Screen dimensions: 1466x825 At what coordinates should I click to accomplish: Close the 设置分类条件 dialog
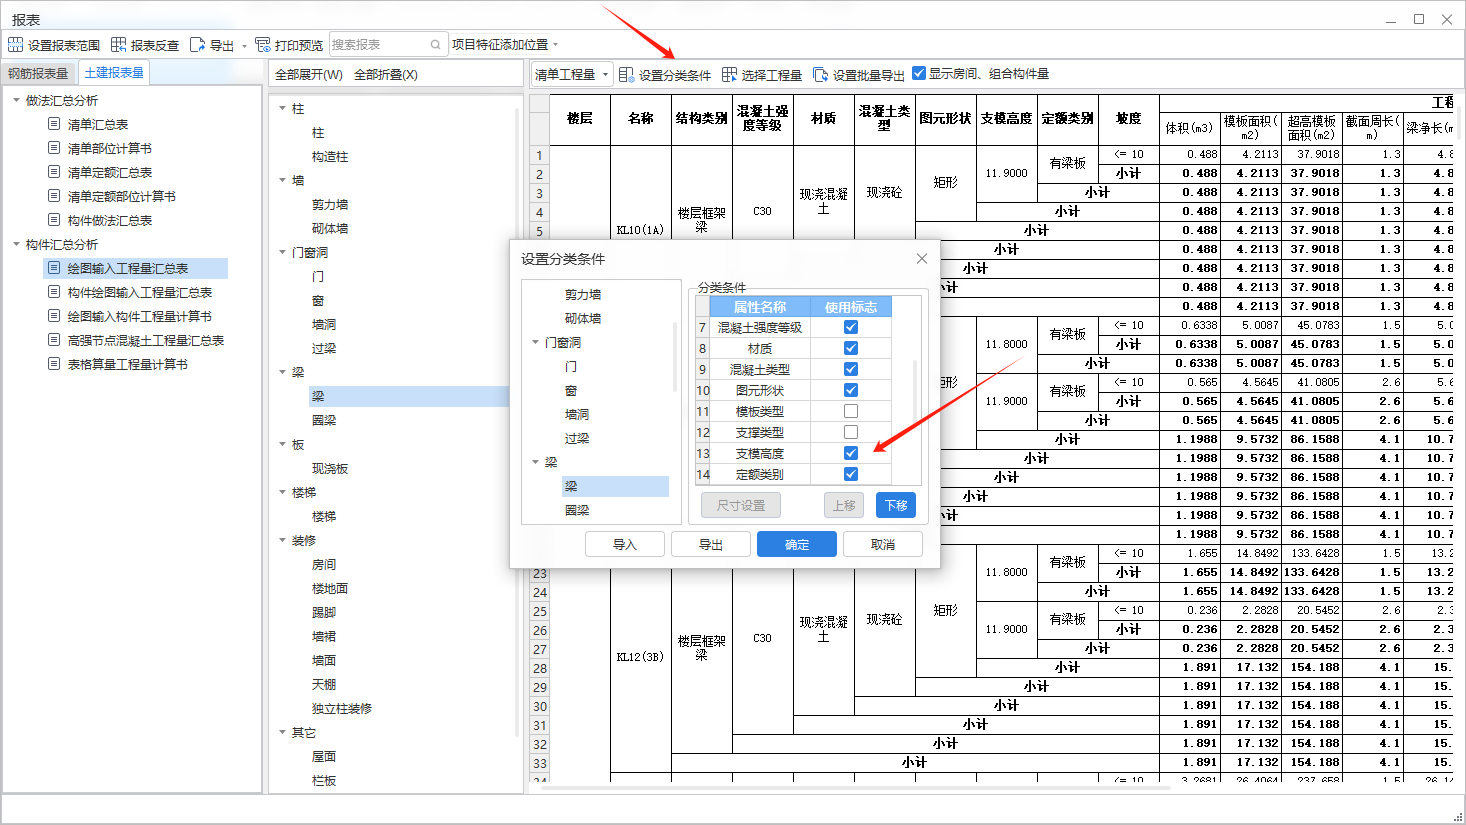tap(922, 259)
